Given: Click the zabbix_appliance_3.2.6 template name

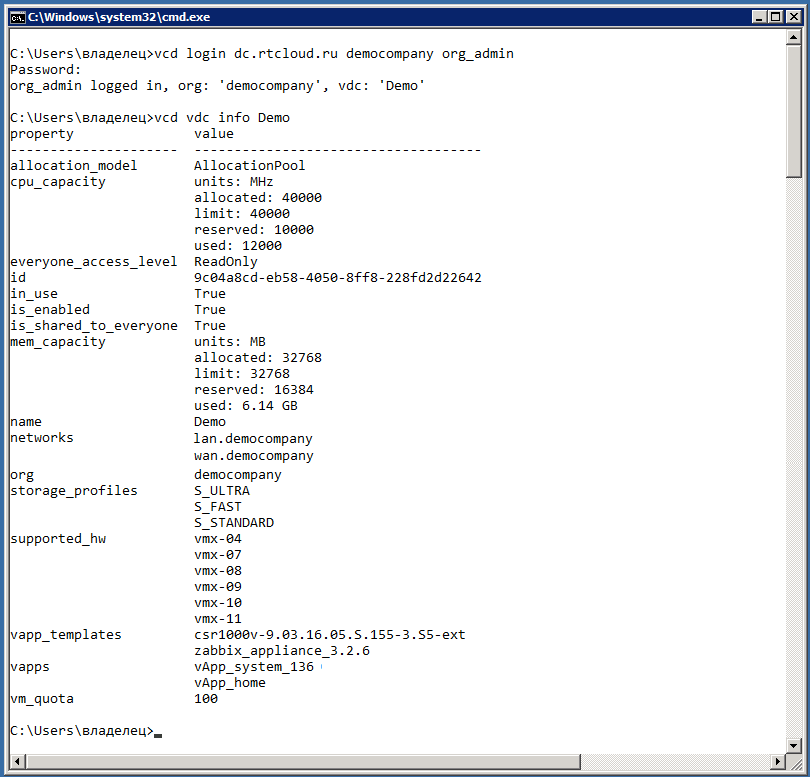Looking at the screenshot, I should (282, 651).
